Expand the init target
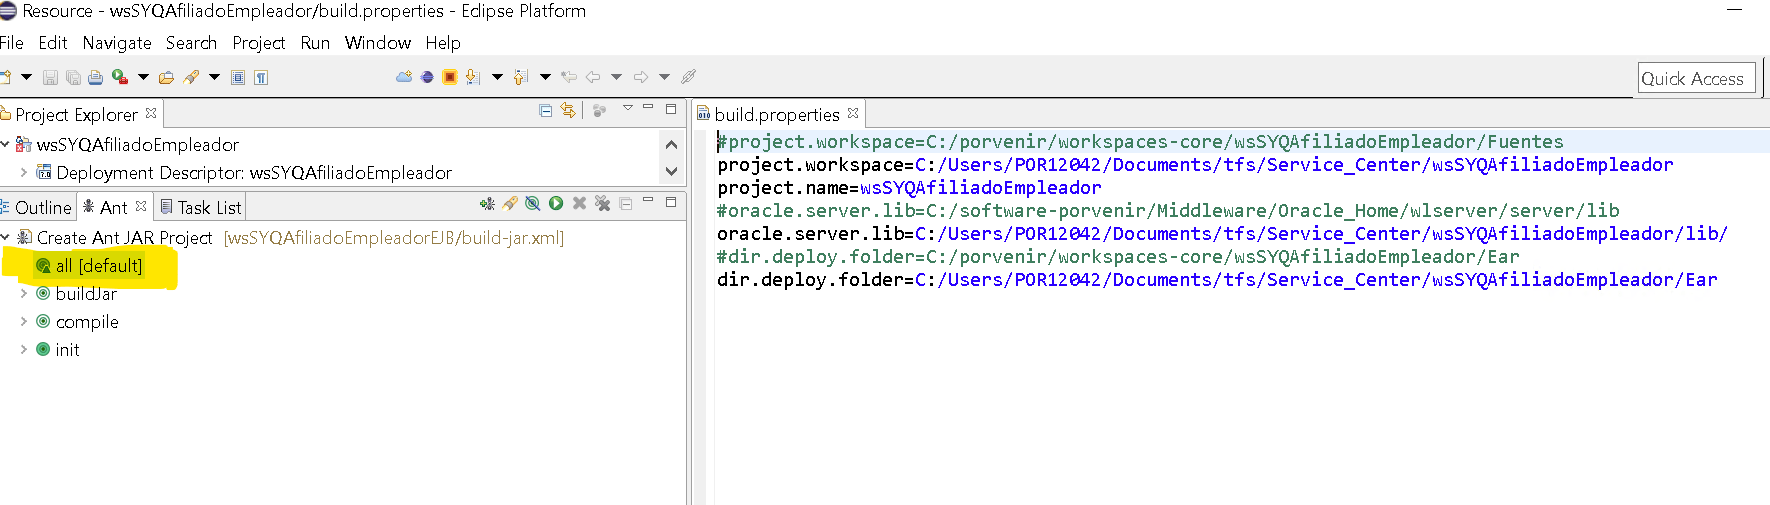Screen dimensions: 1770x505 (x=24, y=349)
